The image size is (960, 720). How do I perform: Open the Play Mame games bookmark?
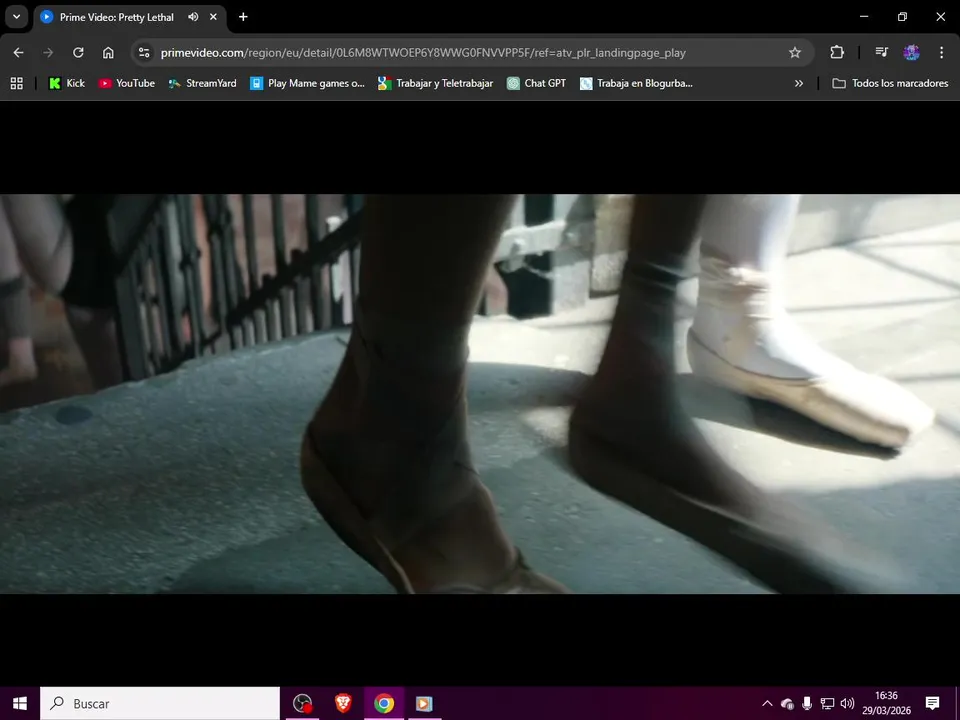307,83
